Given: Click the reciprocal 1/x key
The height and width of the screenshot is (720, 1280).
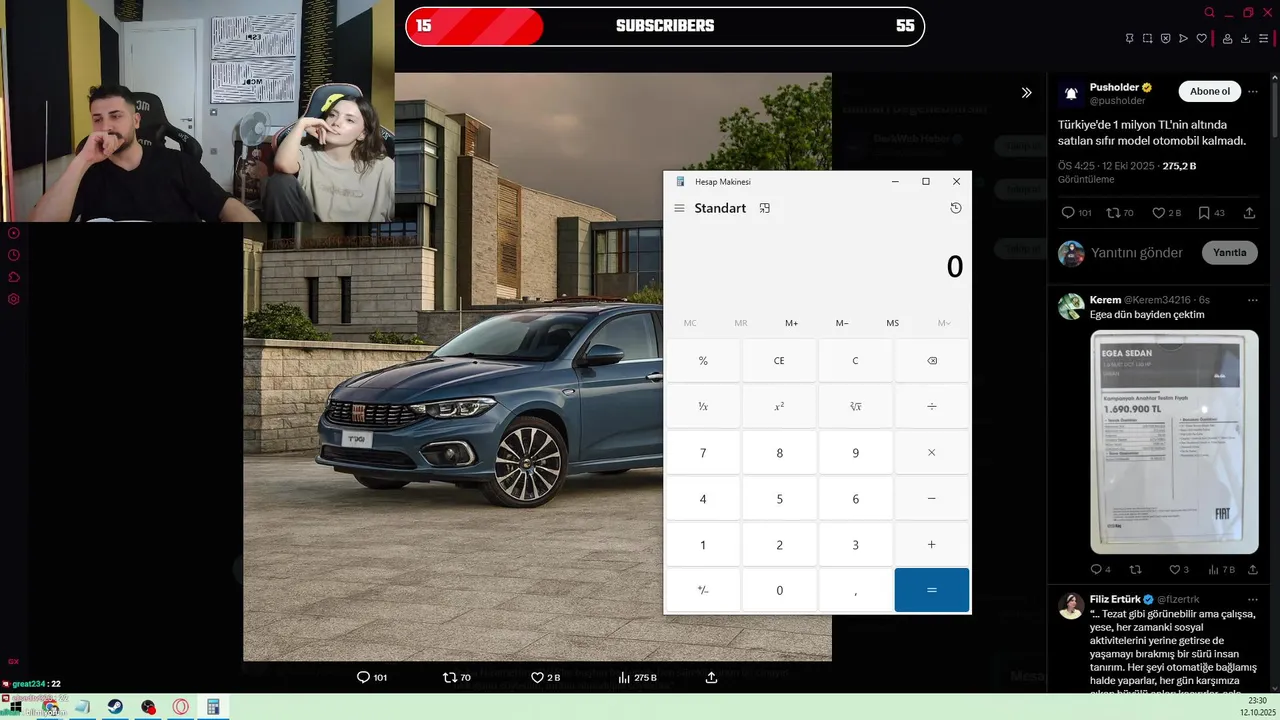Looking at the screenshot, I should click(x=703, y=407).
